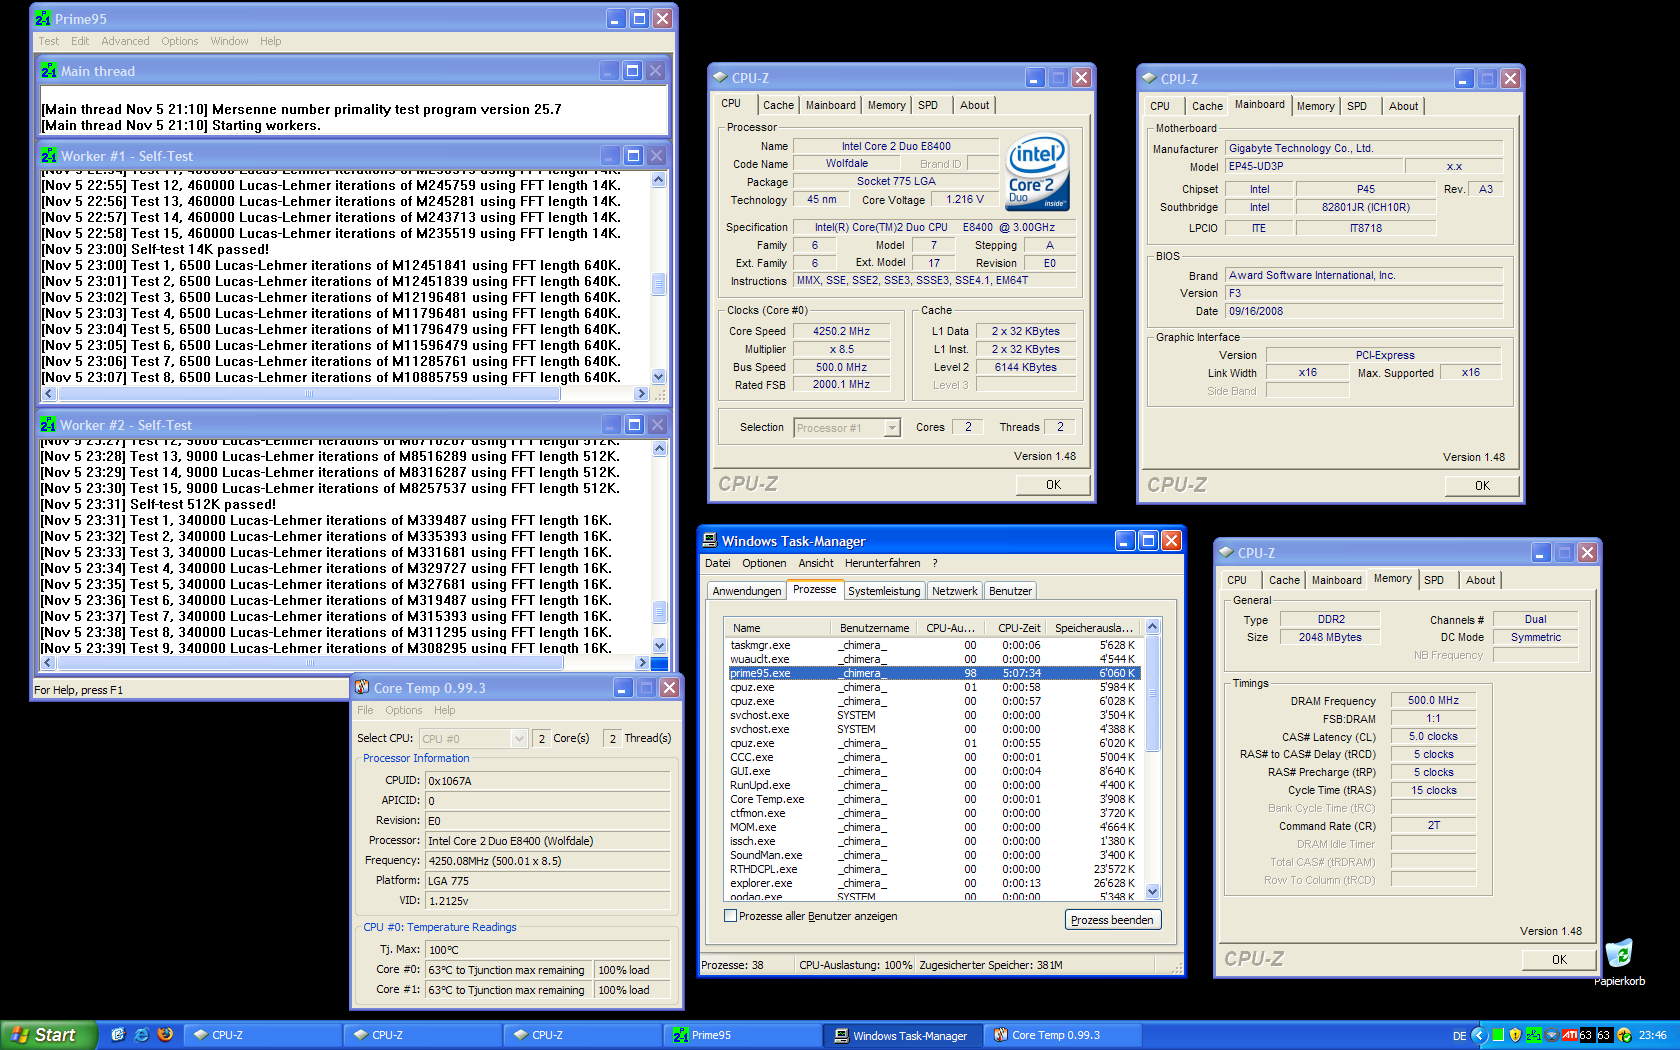
Task: Click the Worker #1 horizontal scrollbar thumb
Action: tap(309, 394)
